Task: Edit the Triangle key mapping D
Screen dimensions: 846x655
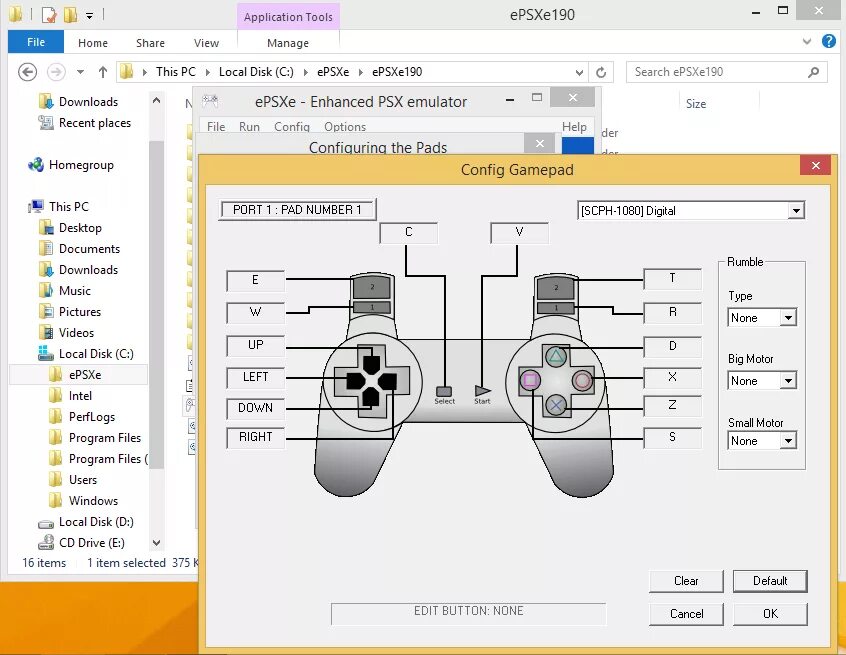Action: pos(672,346)
